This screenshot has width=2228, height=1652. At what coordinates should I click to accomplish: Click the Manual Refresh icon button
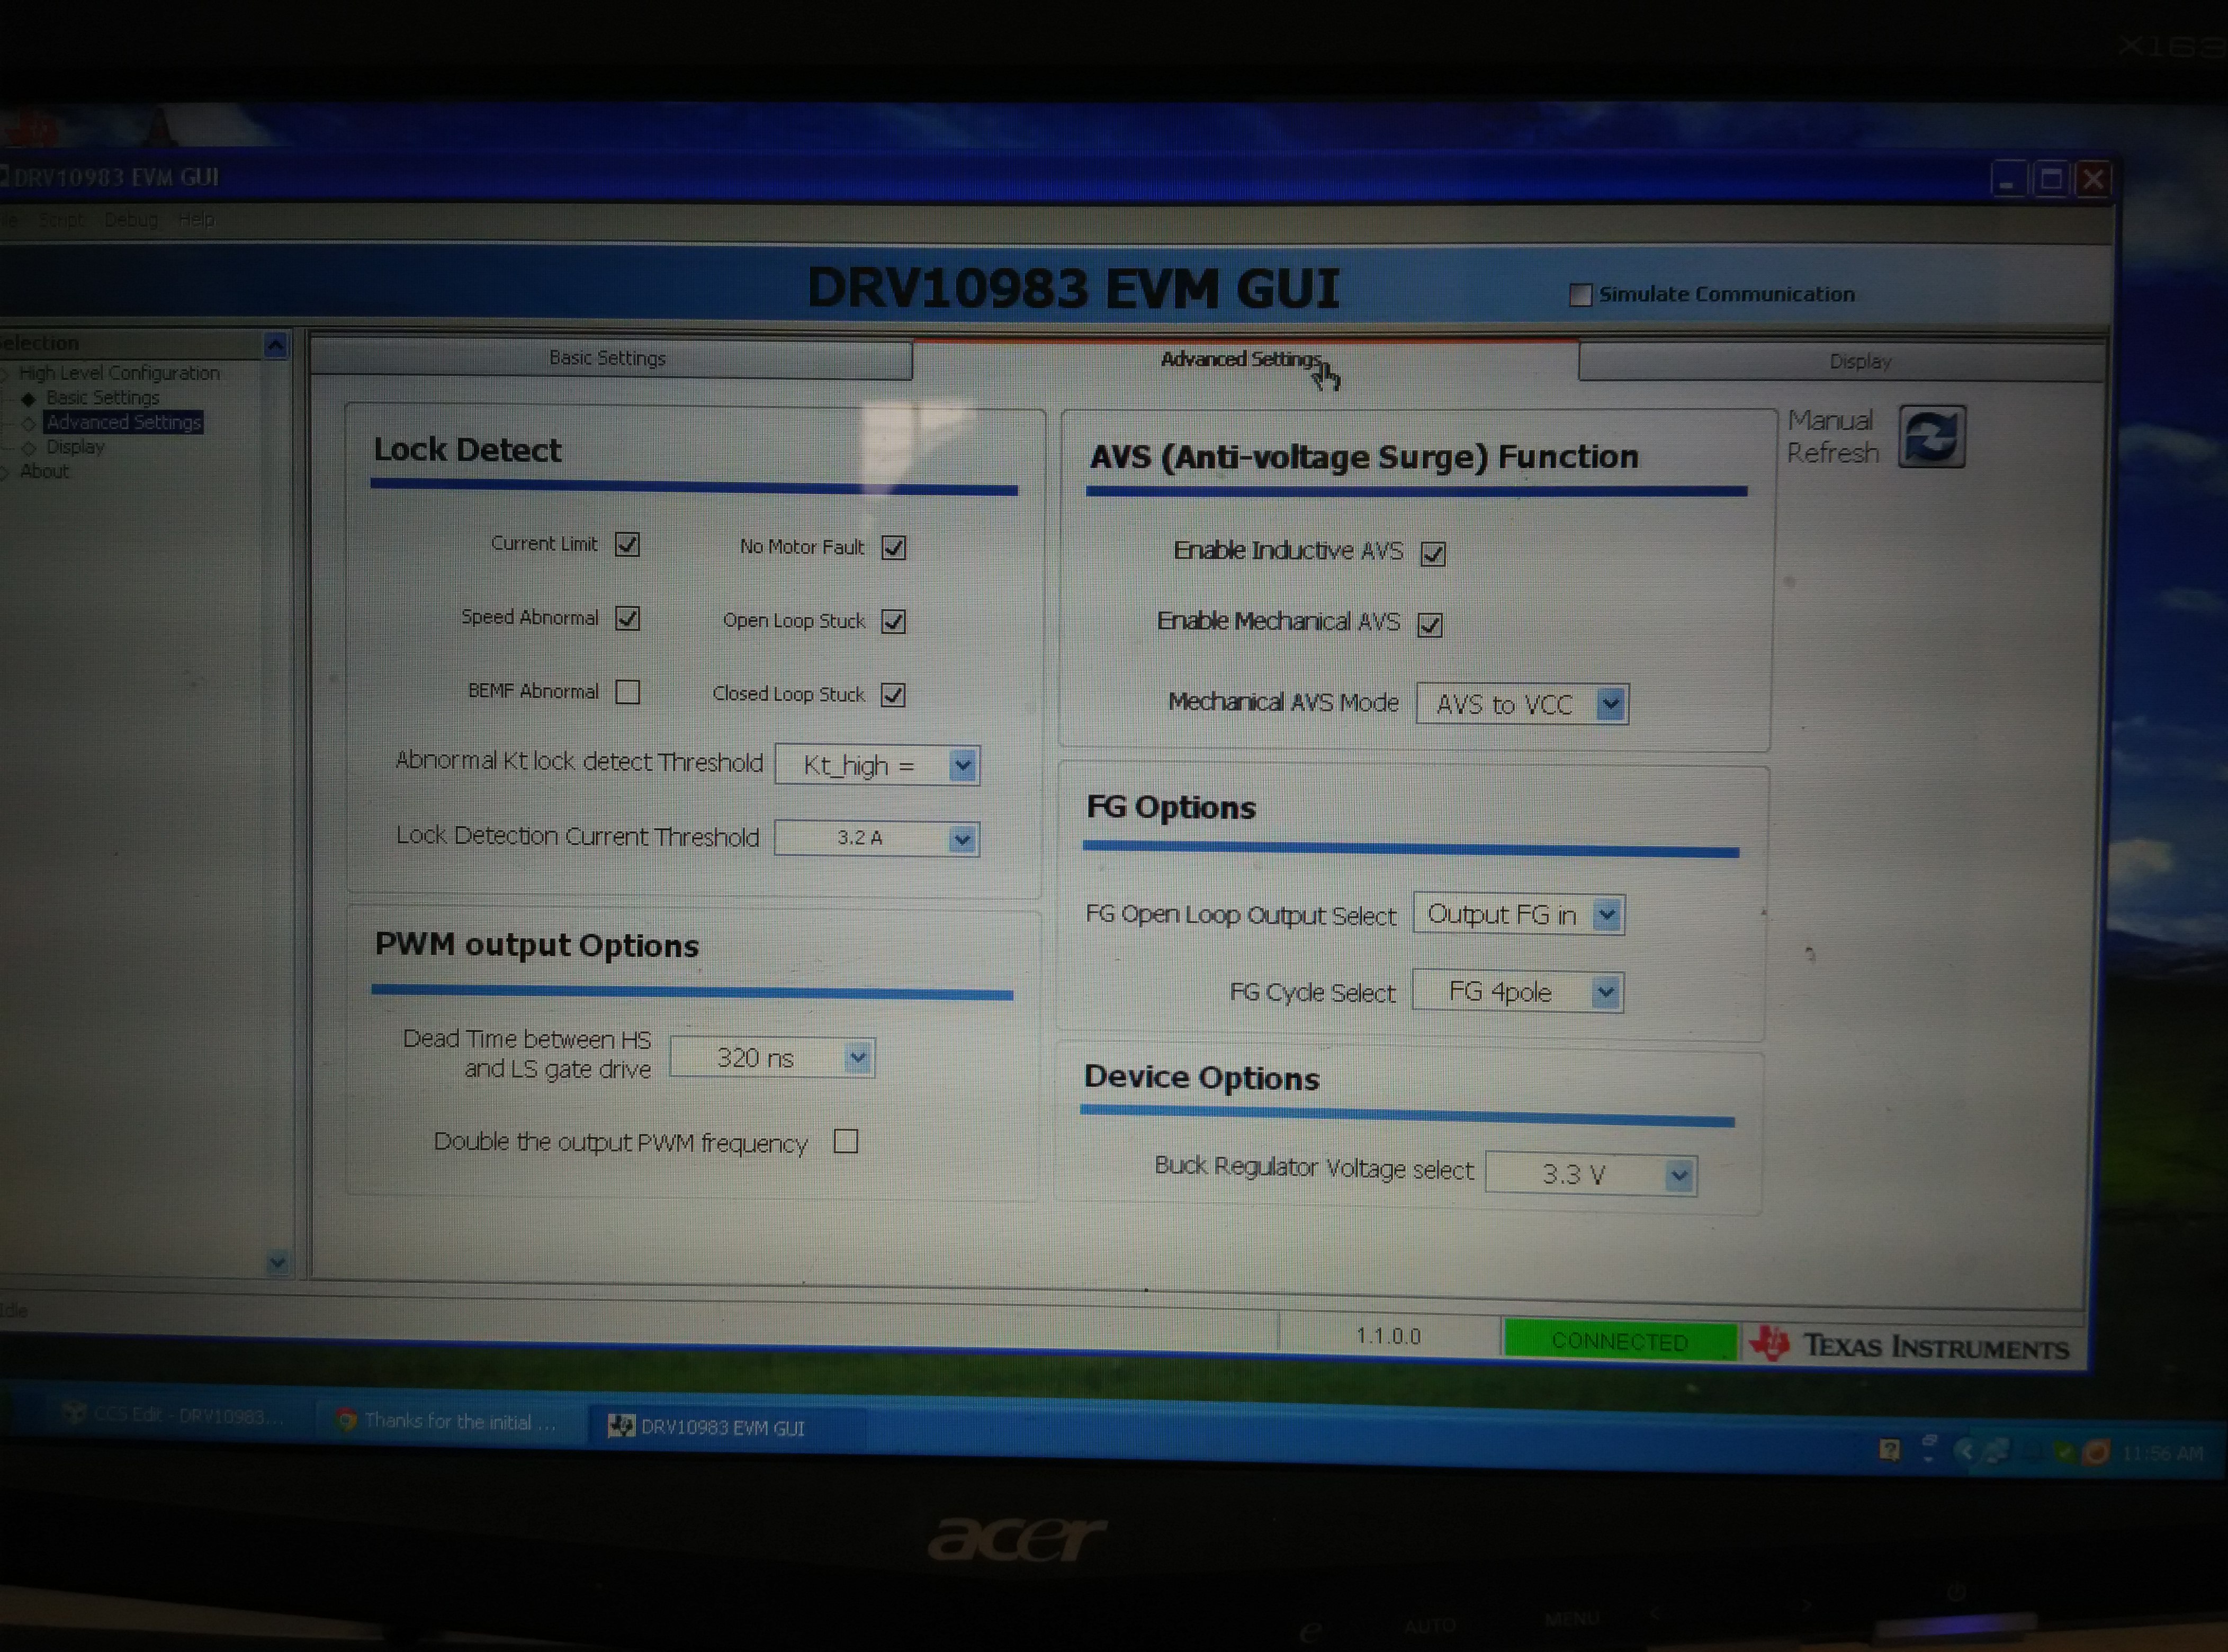[1931, 437]
